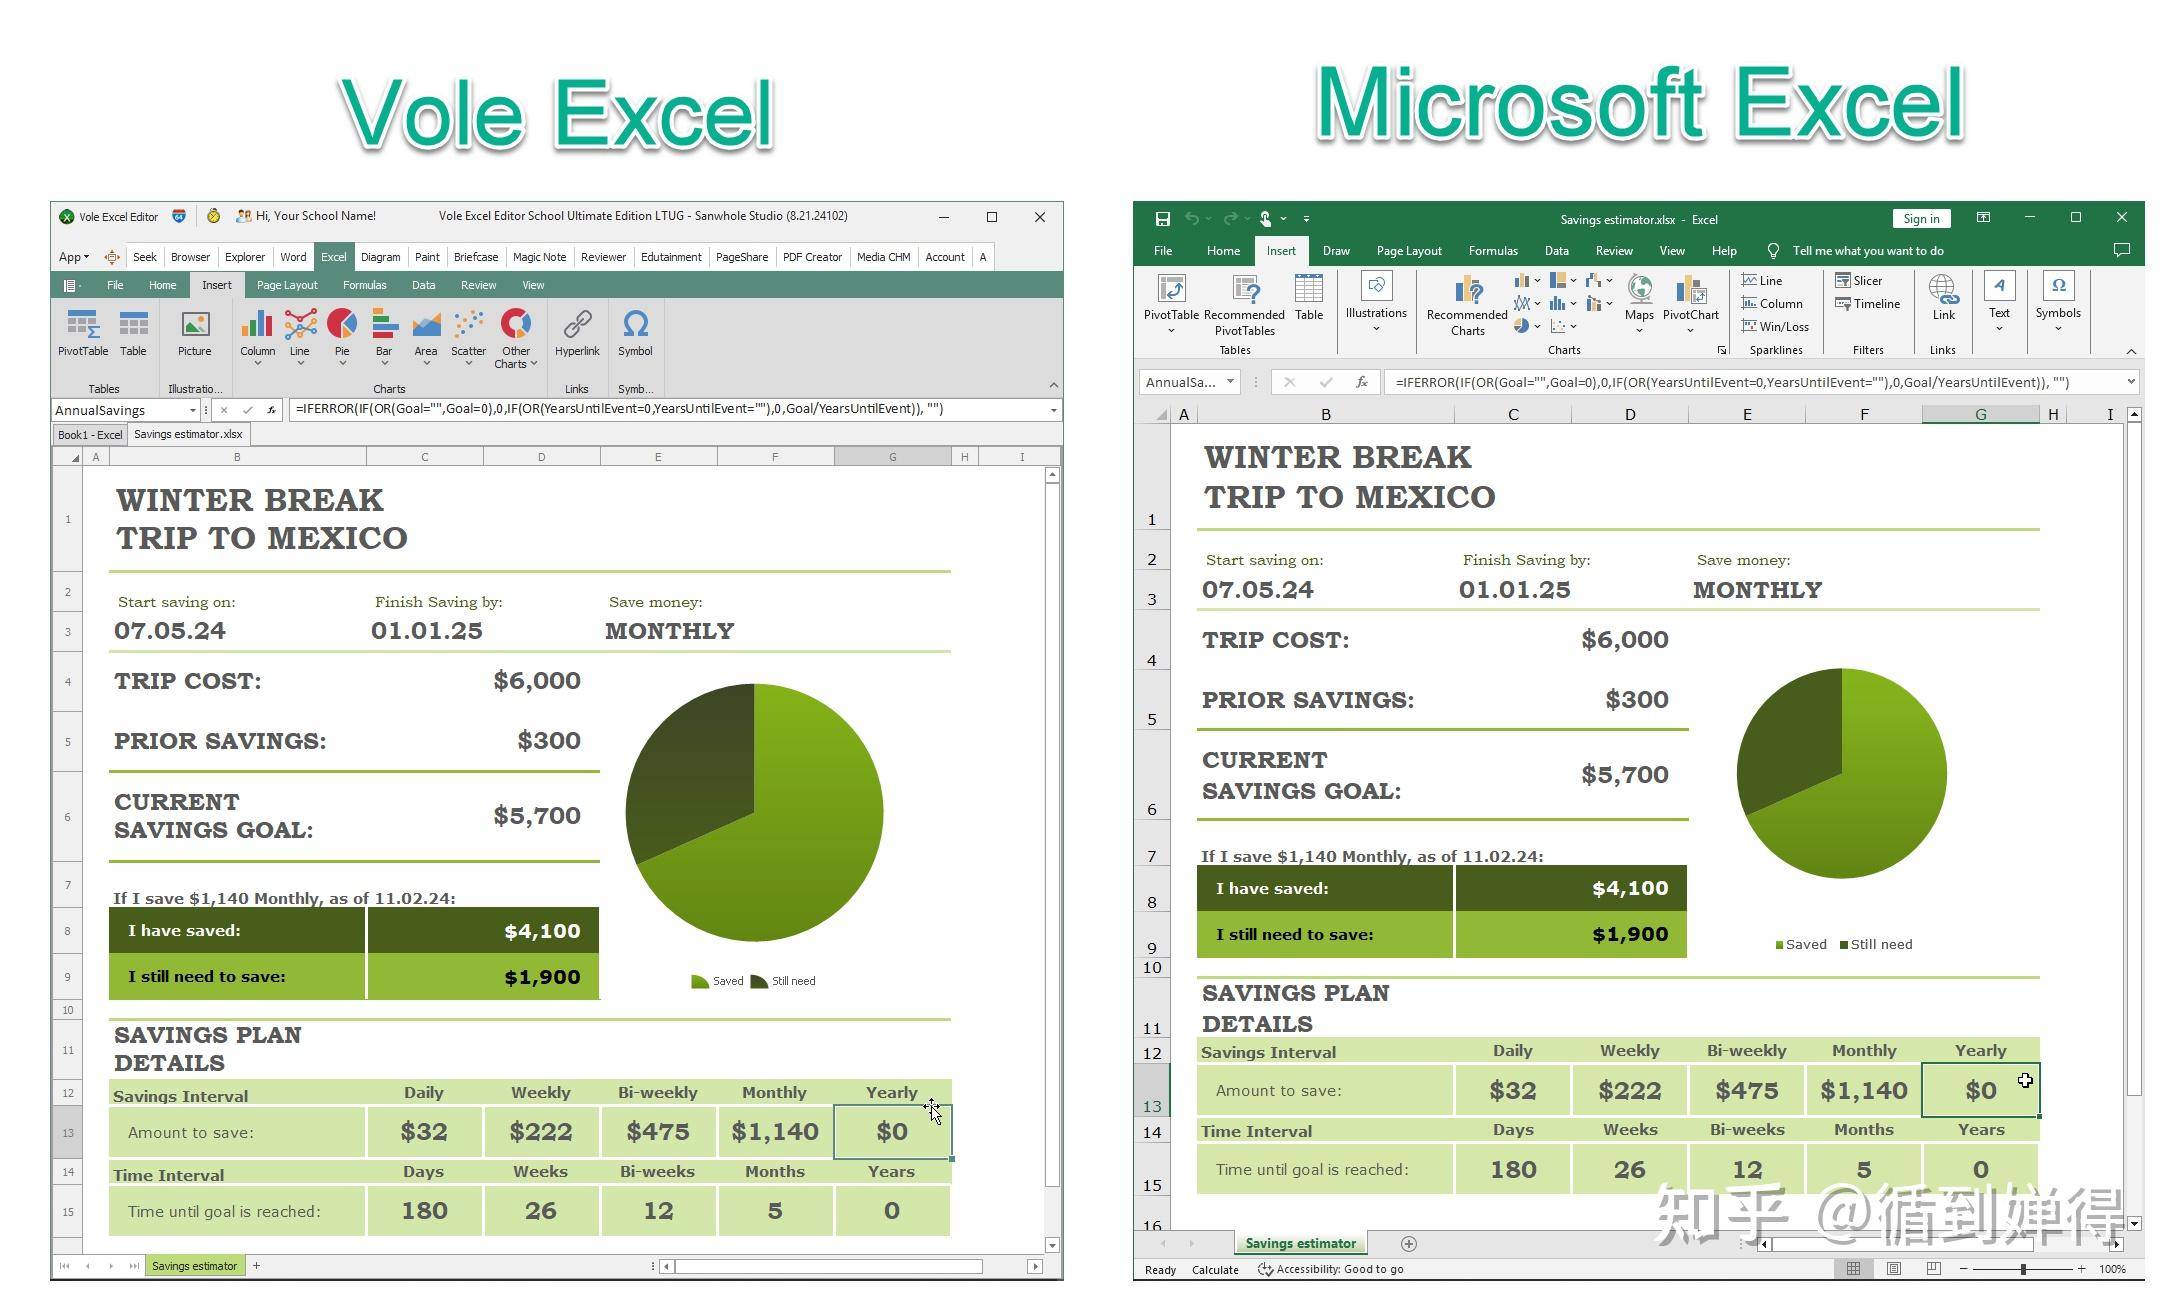2181x1306 pixels.
Task: Open the PivotChart dropdown in Microsoft Excel
Action: (1690, 330)
